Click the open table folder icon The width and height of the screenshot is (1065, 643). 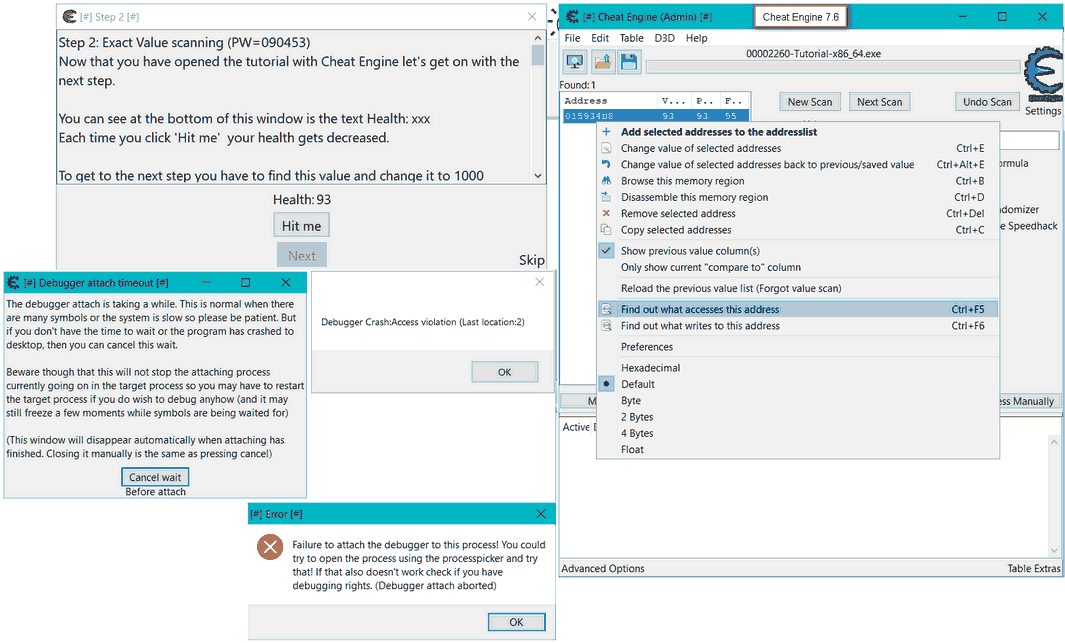coord(603,61)
